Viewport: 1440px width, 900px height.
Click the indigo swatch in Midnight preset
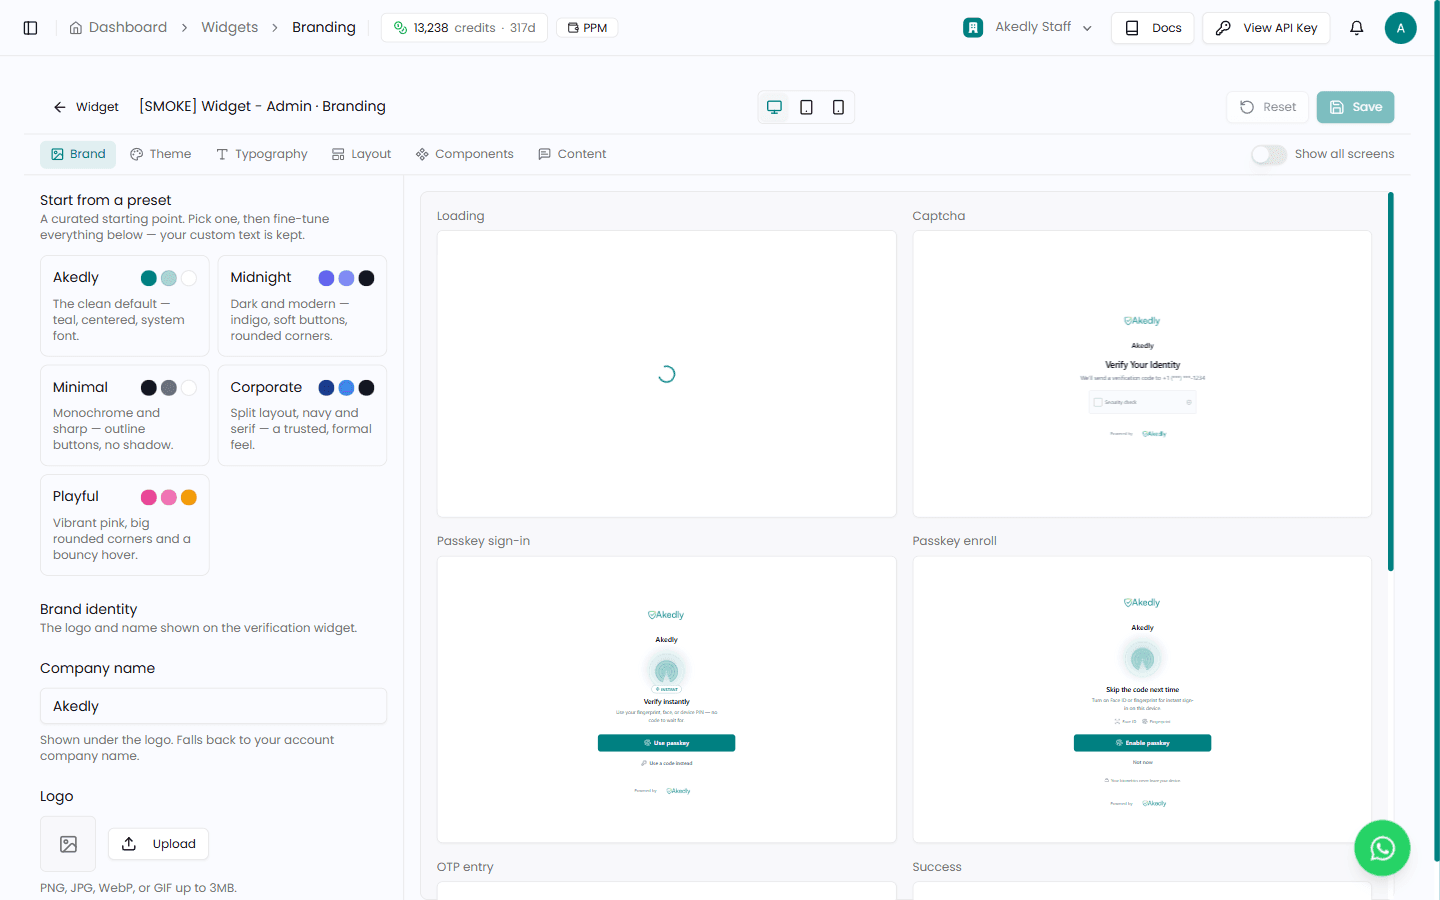pos(326,278)
